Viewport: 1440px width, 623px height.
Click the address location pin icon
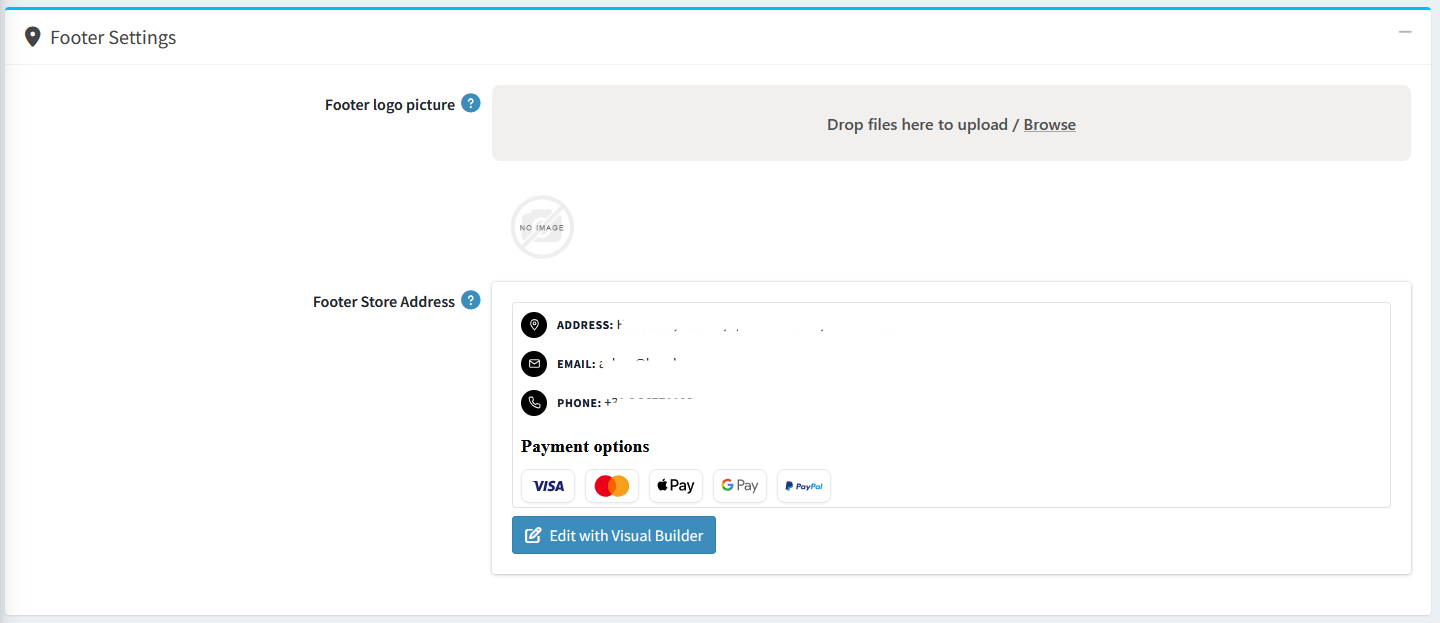click(534, 325)
